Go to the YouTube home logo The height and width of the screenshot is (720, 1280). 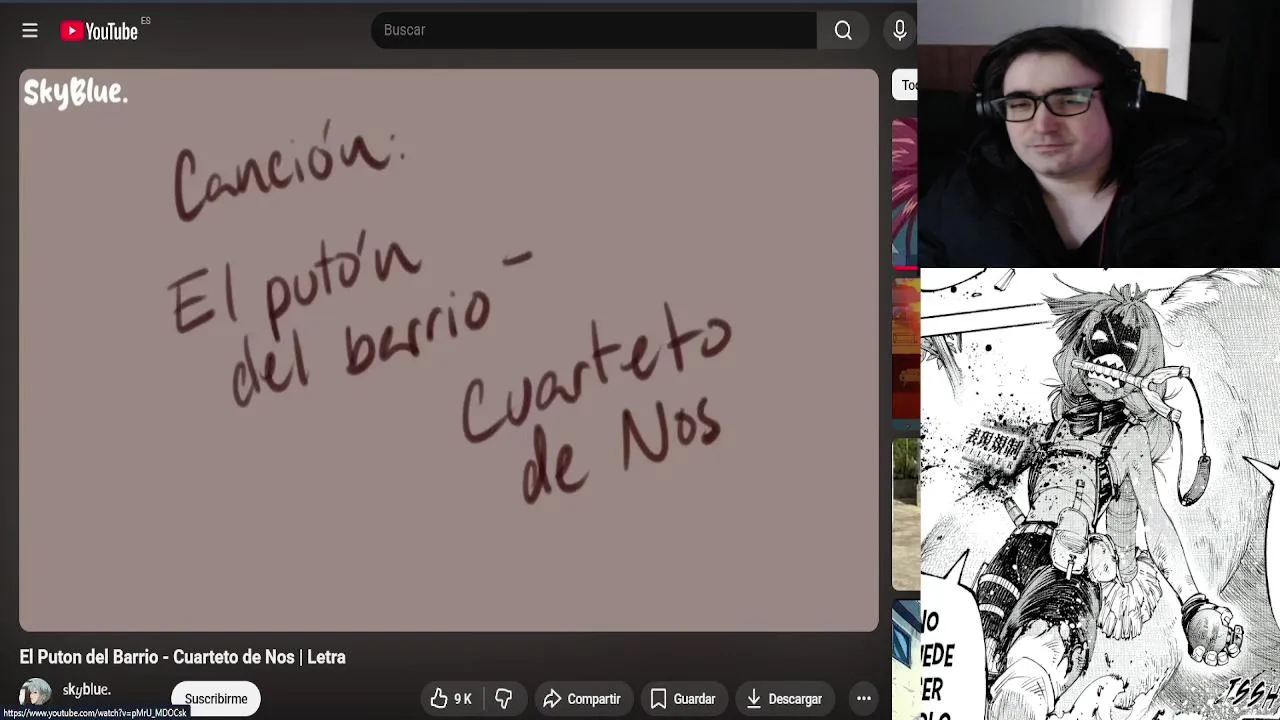(99, 31)
